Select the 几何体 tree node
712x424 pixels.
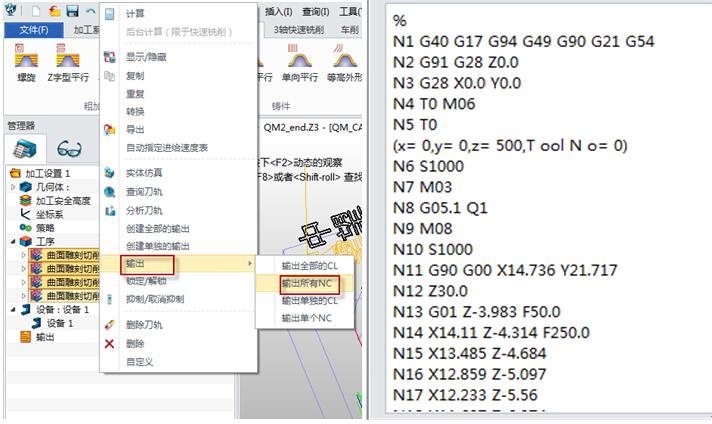pos(53,187)
